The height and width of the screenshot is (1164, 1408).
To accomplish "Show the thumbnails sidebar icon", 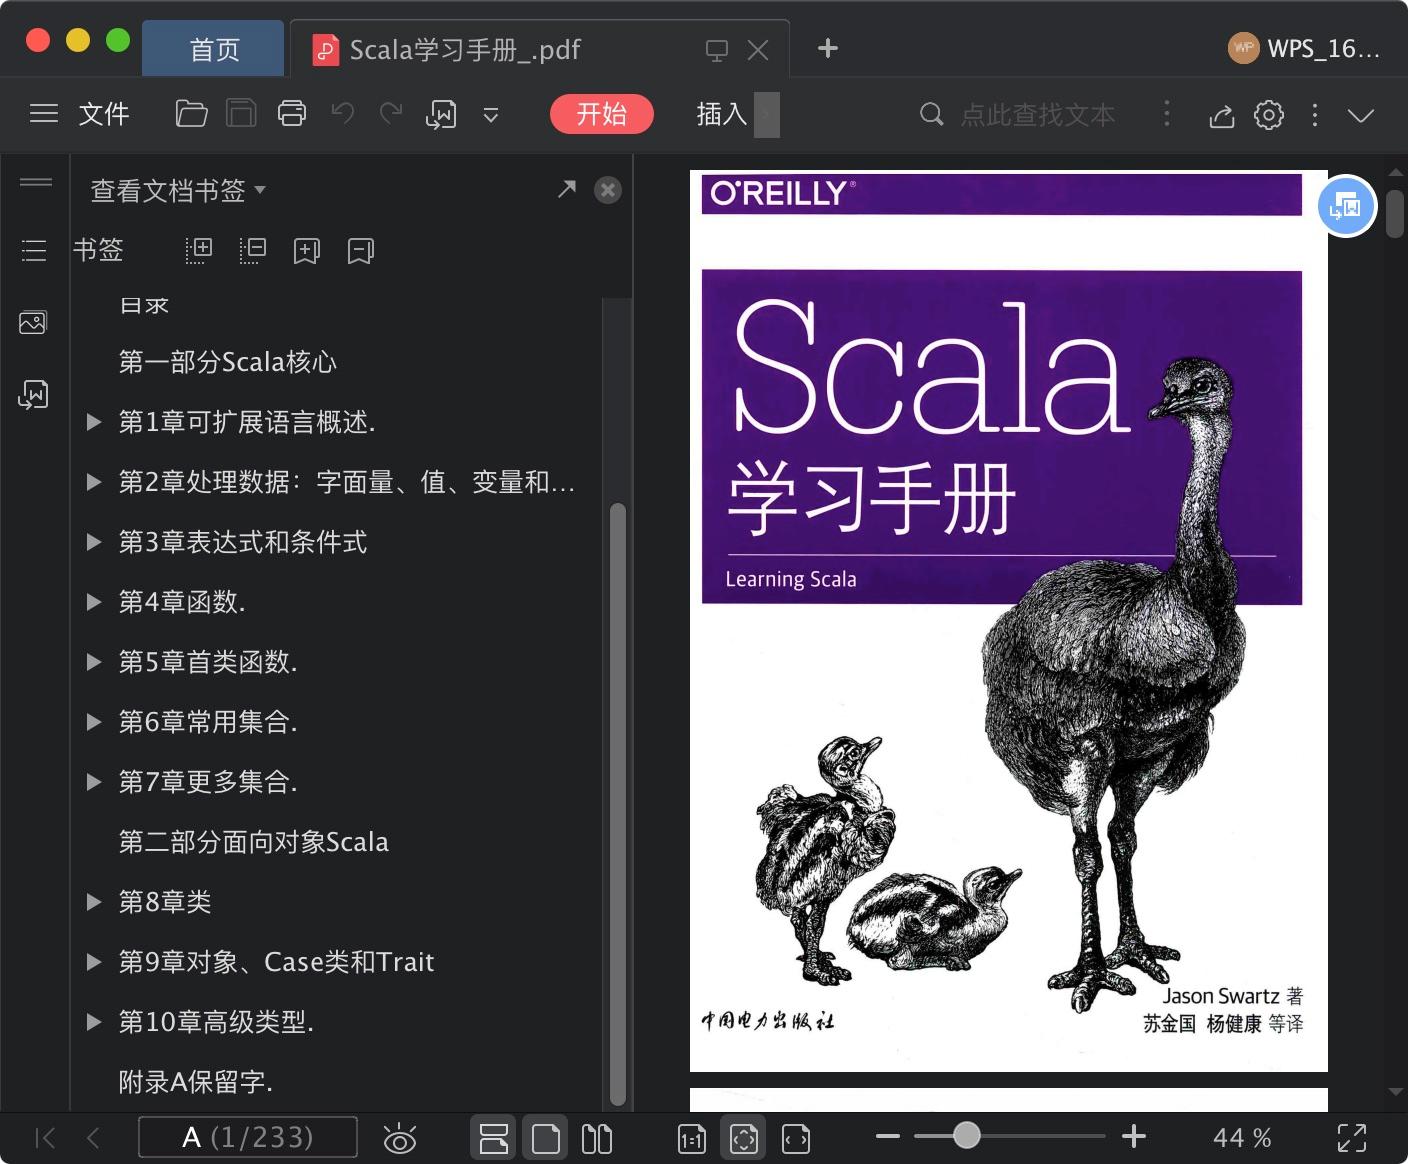I will coord(33,322).
